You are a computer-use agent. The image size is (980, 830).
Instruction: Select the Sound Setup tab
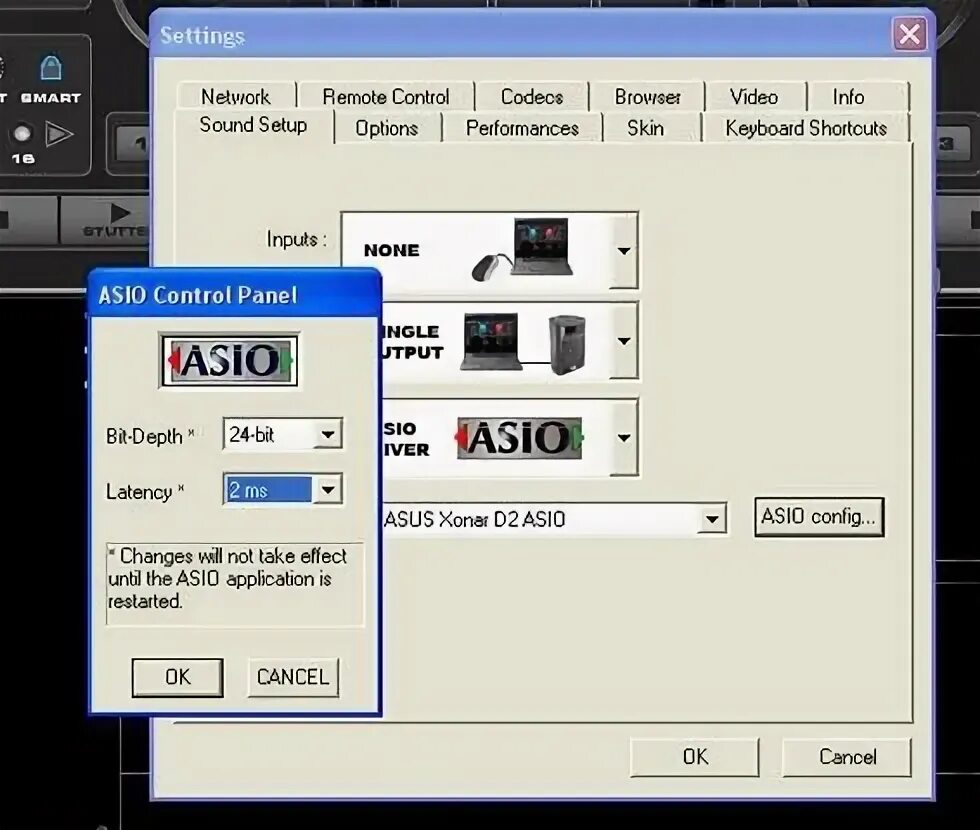tap(253, 125)
